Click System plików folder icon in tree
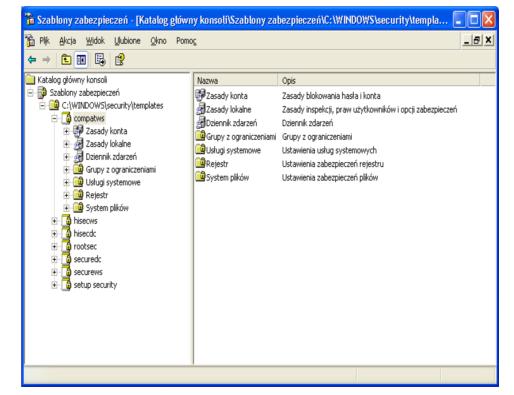The image size is (514, 395). pos(78,208)
